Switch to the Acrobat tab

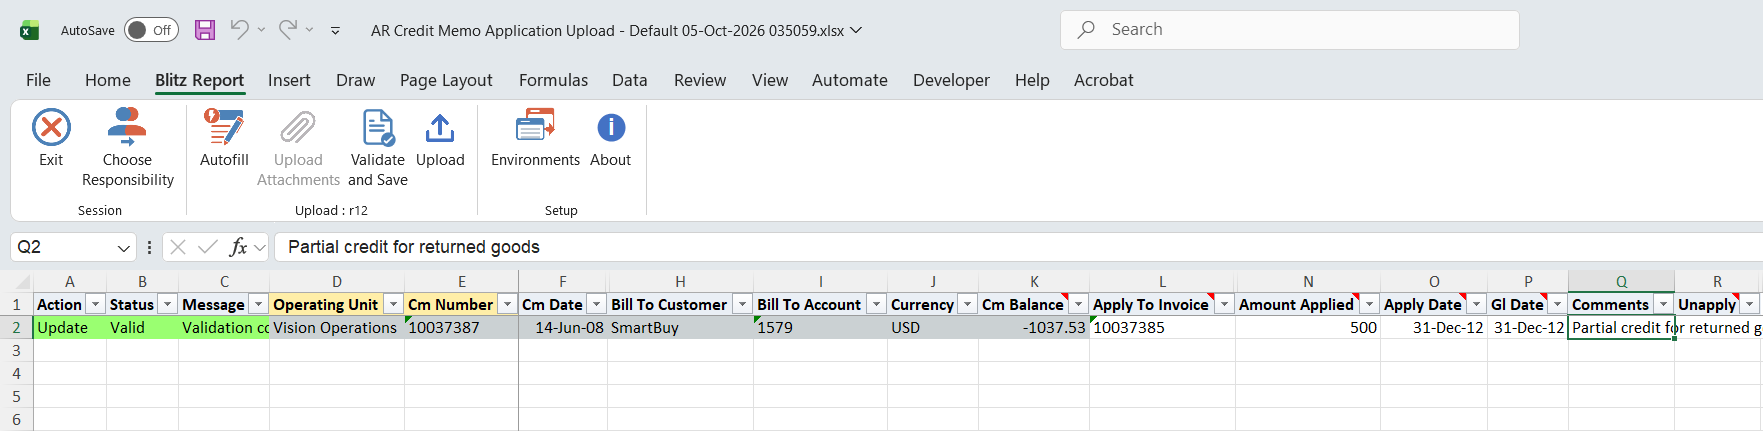pos(1104,80)
